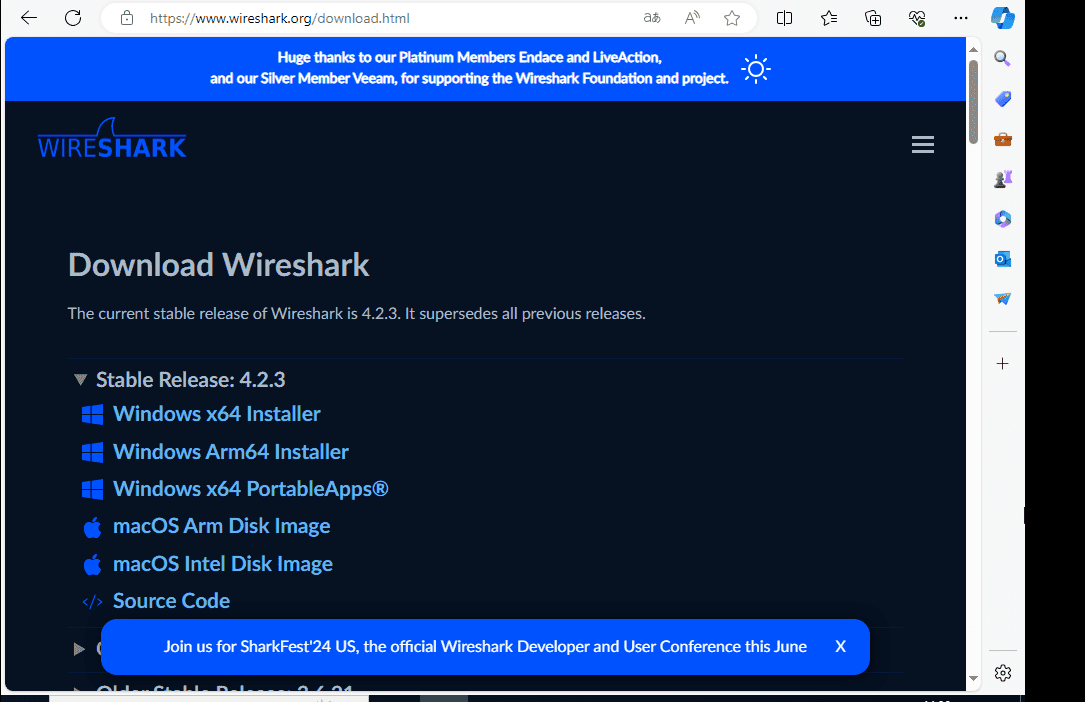The image size is (1085, 702).
Task: Toggle light mode sun icon
Action: pyautogui.click(x=756, y=69)
